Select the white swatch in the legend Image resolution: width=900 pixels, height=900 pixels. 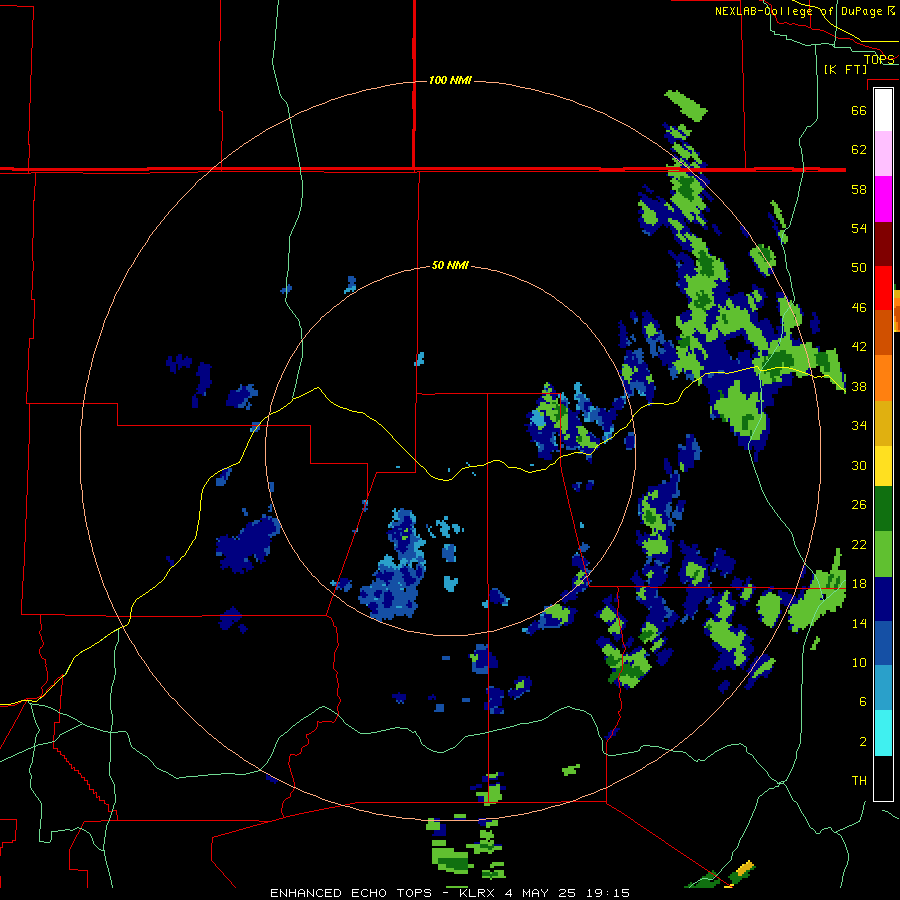click(x=883, y=110)
